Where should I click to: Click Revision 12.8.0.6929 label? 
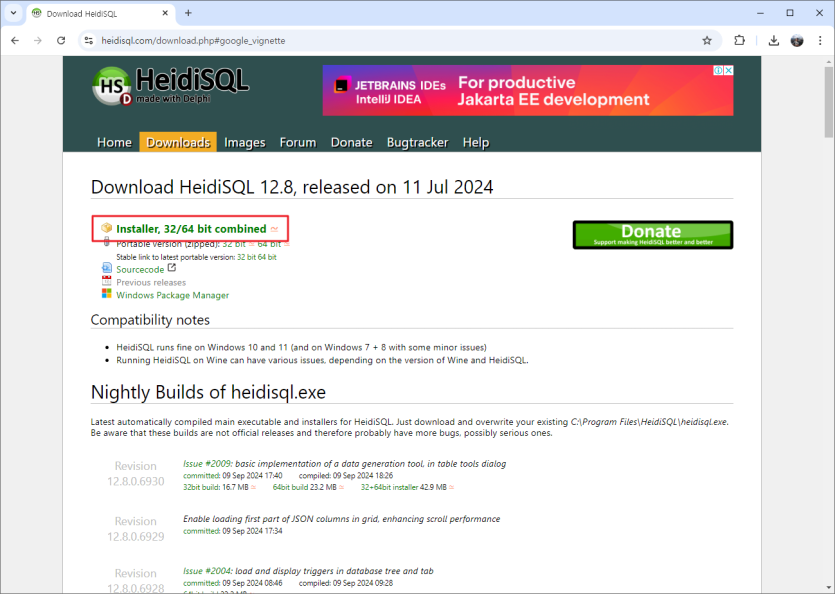click(x=136, y=529)
